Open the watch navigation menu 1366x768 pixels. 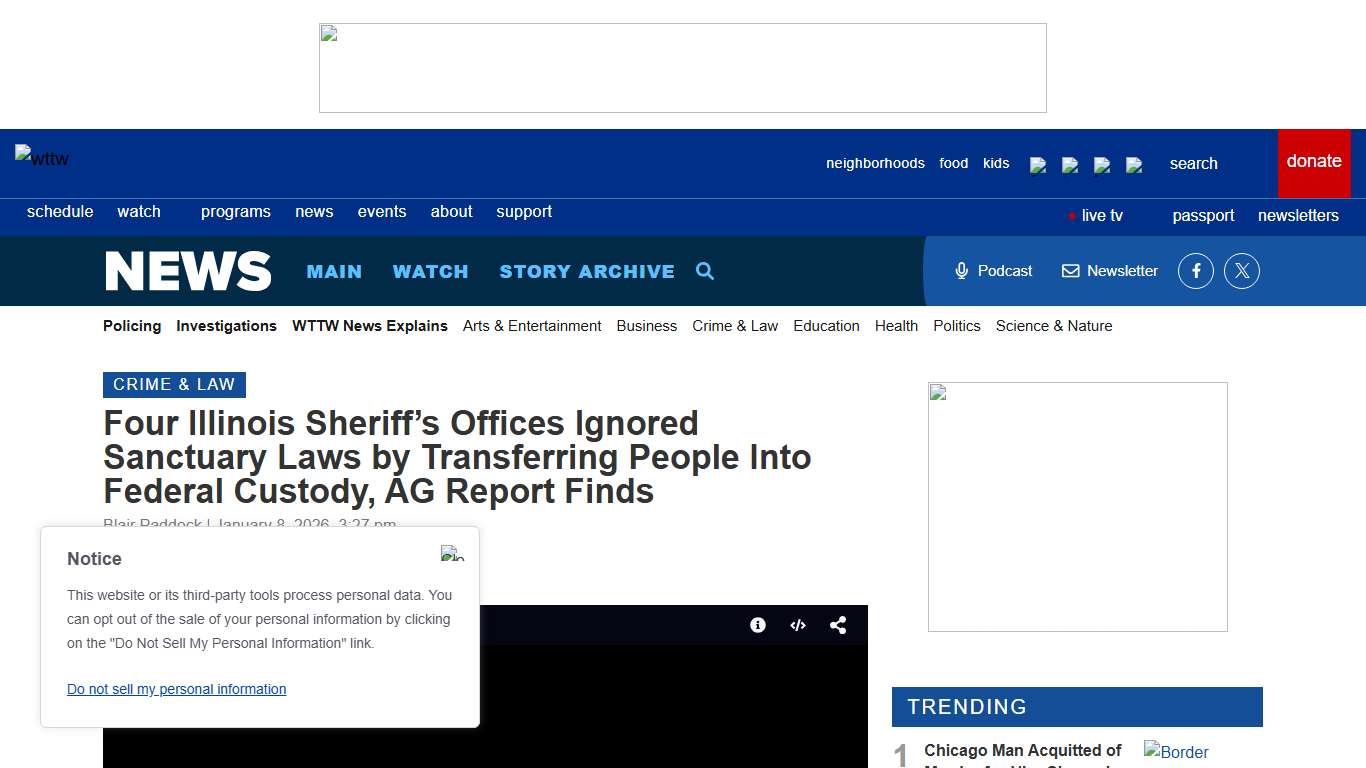[x=138, y=211]
